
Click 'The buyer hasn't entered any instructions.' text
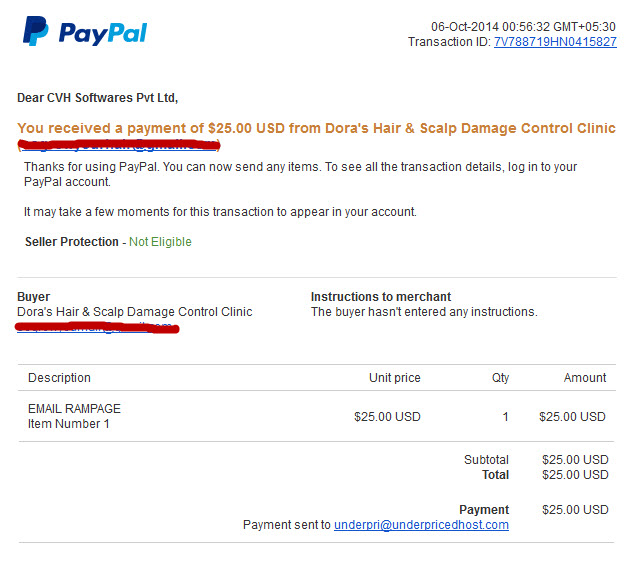coord(424,312)
